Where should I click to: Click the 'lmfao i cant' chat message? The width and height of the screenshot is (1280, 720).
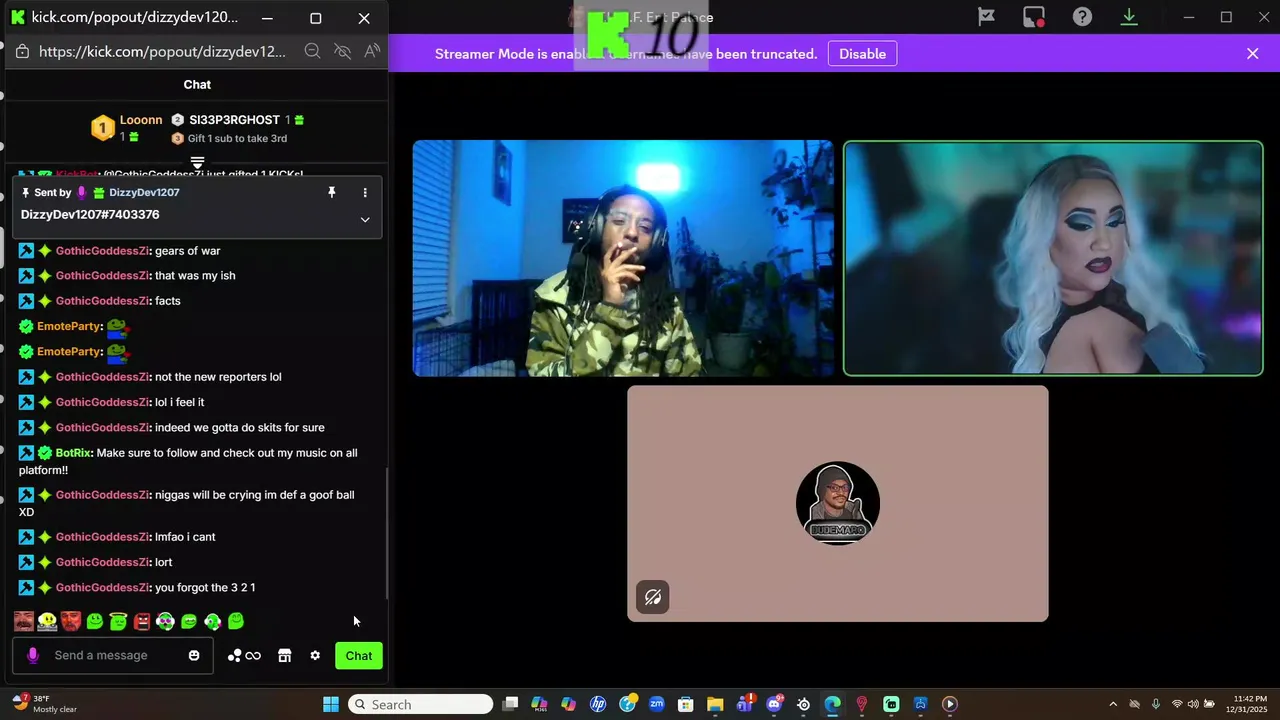click(185, 537)
